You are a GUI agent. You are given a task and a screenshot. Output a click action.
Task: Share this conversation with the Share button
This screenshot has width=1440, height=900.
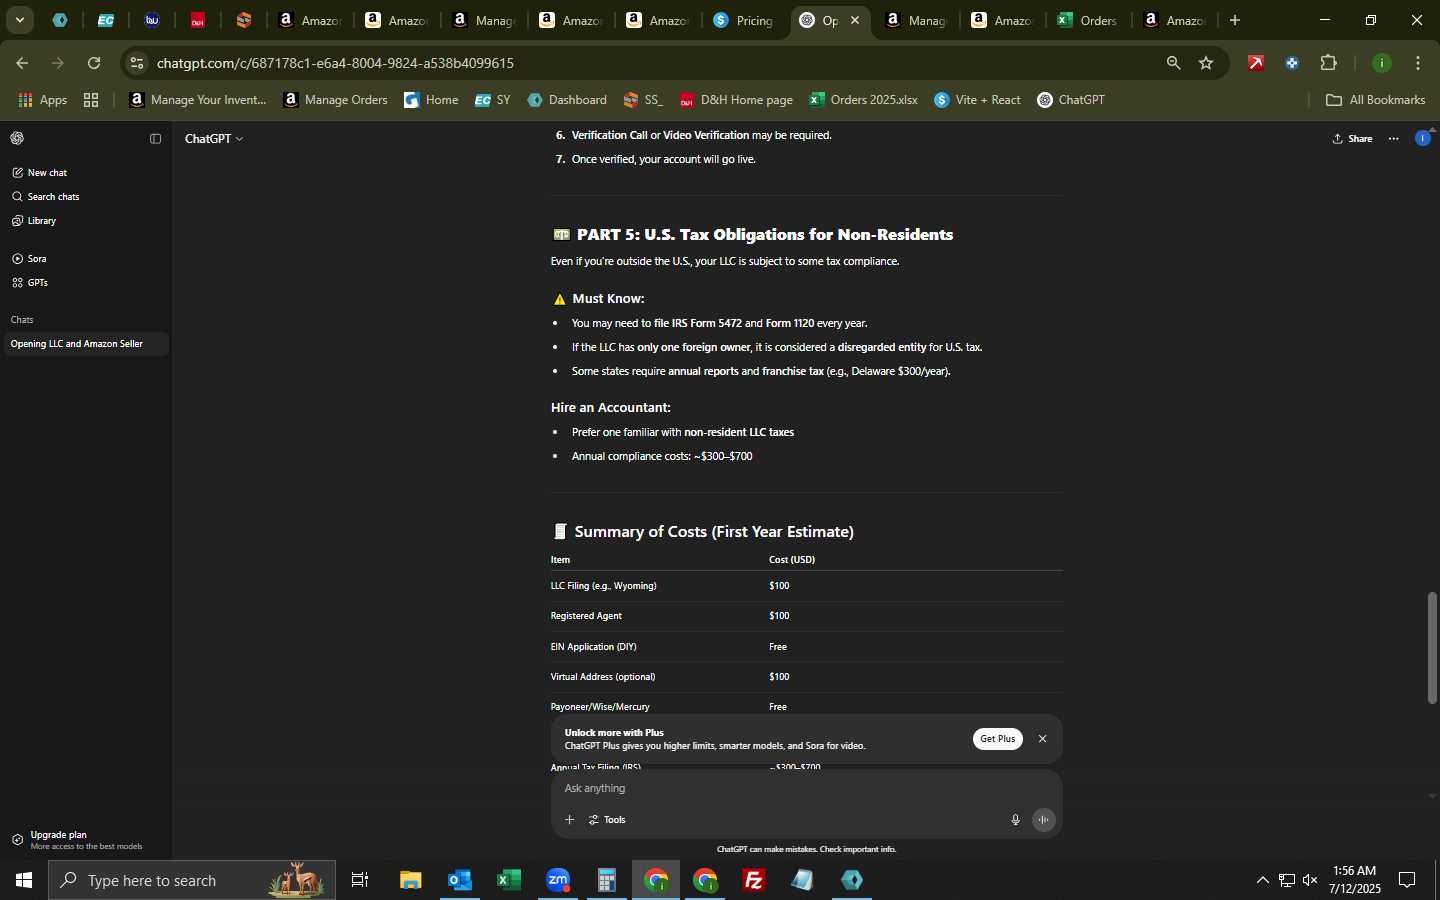point(1353,139)
